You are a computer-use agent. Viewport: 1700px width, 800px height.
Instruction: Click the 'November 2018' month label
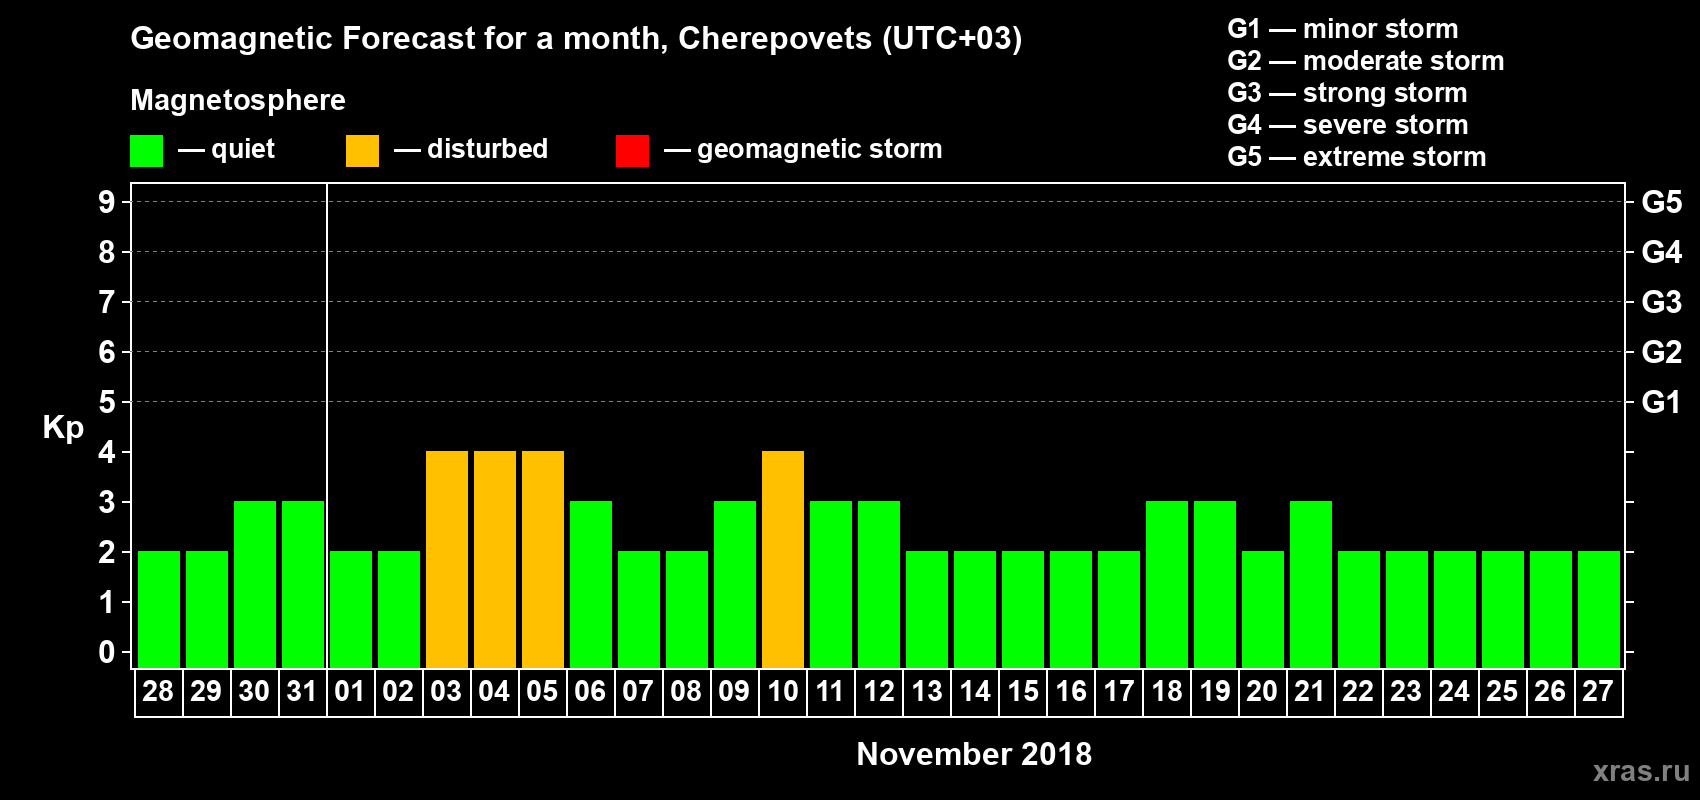(974, 754)
